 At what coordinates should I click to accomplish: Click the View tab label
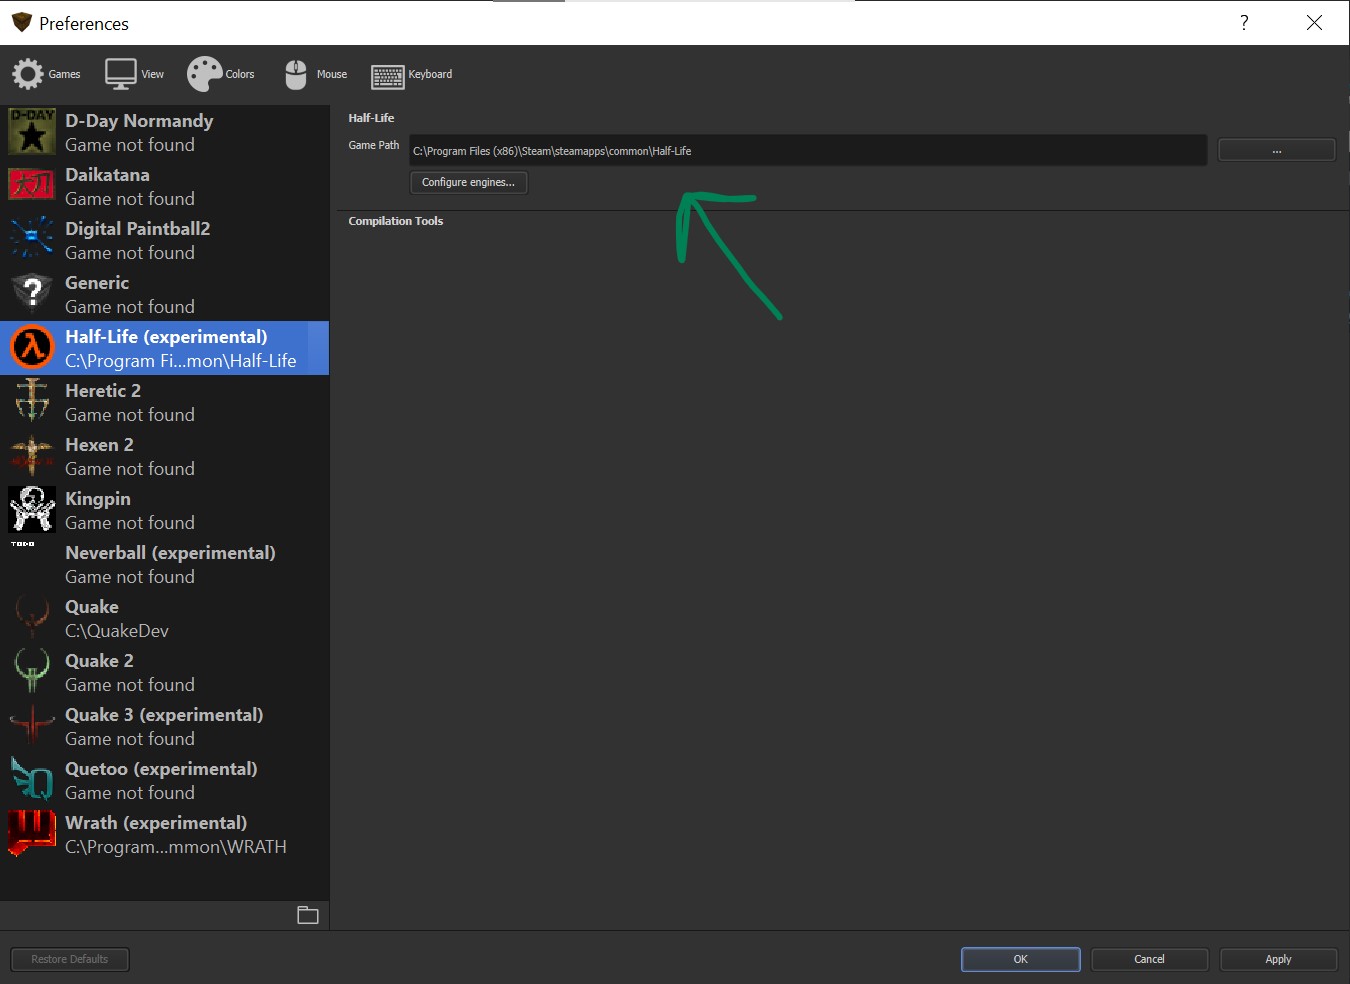[152, 74]
